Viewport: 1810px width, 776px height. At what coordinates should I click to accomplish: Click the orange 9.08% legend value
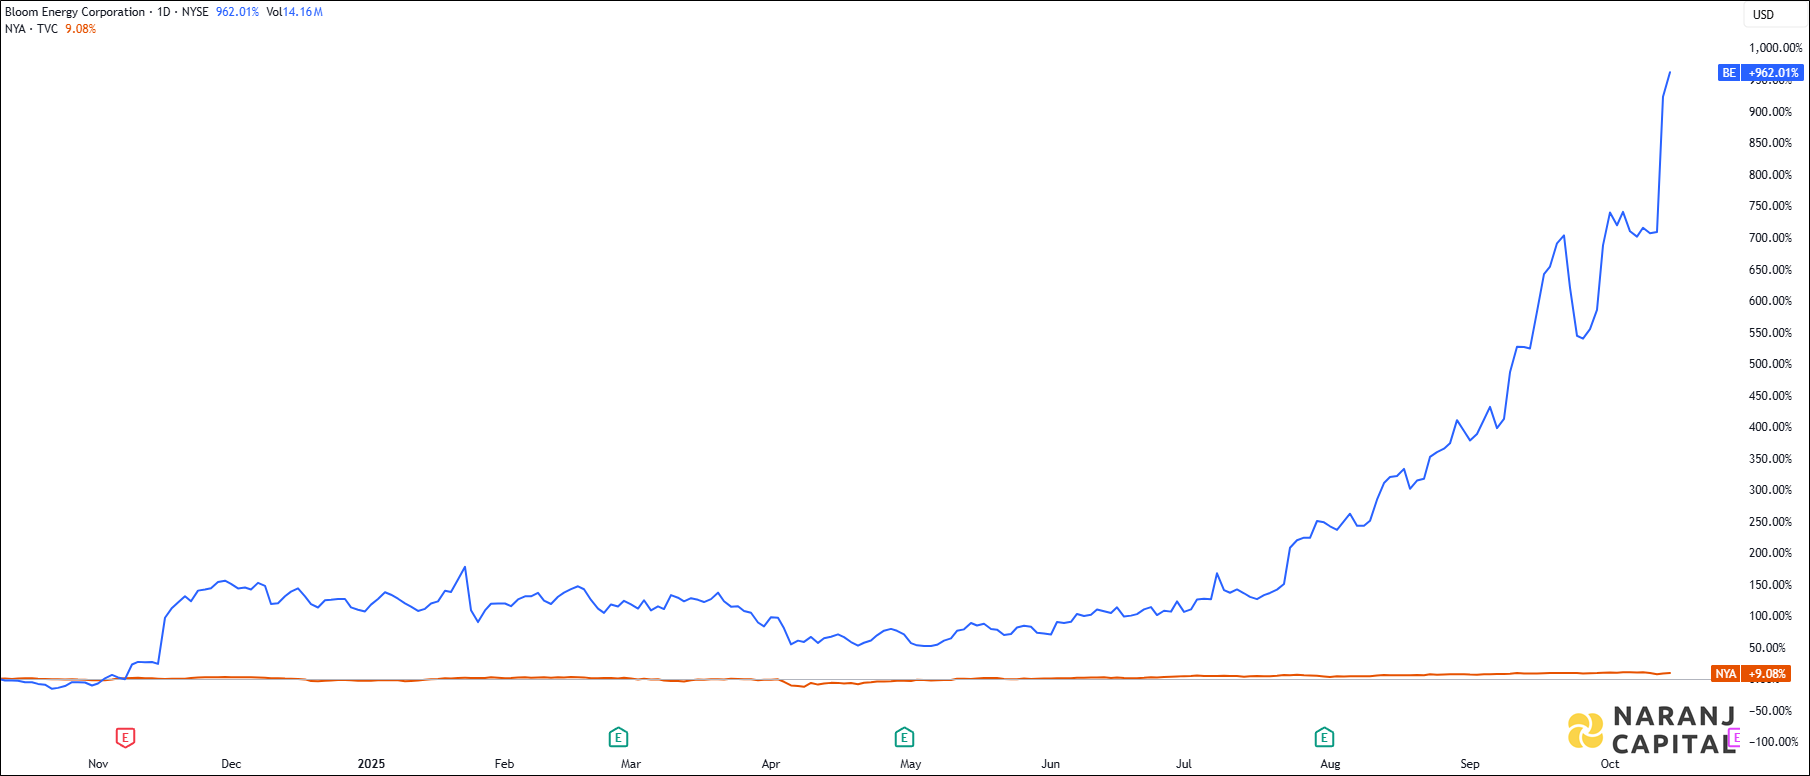click(80, 29)
